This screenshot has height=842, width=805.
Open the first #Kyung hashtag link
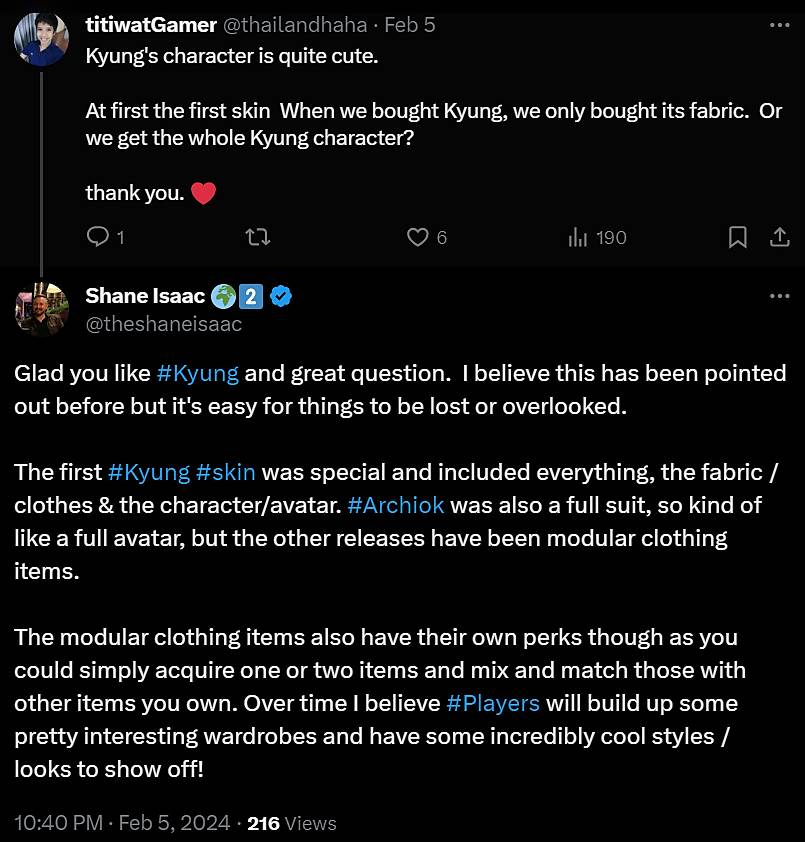point(198,374)
